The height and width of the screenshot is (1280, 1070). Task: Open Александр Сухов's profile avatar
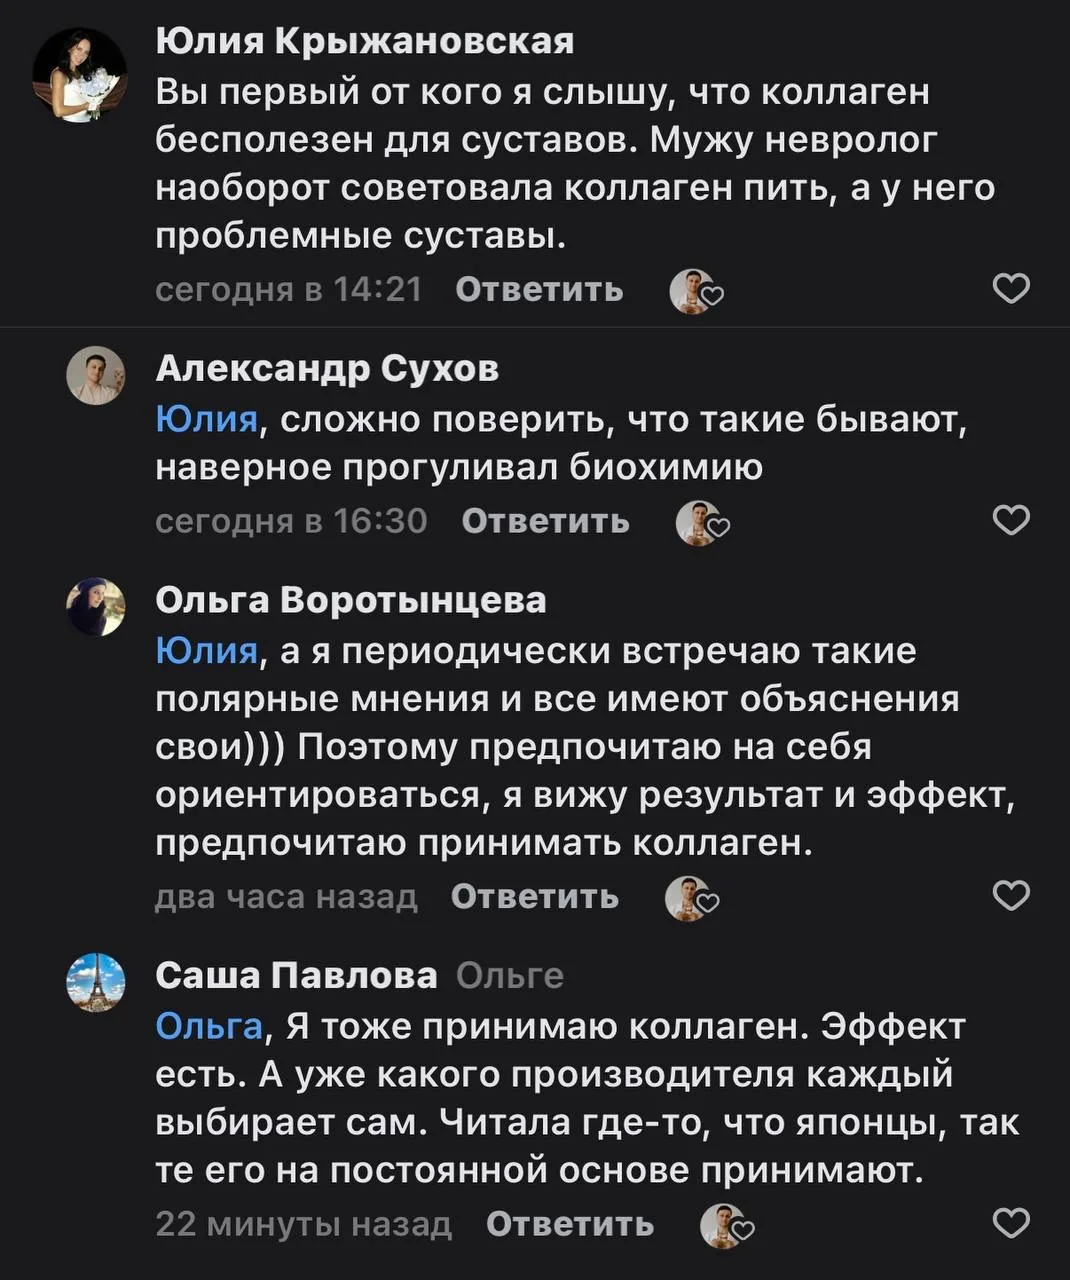[x=95, y=377]
